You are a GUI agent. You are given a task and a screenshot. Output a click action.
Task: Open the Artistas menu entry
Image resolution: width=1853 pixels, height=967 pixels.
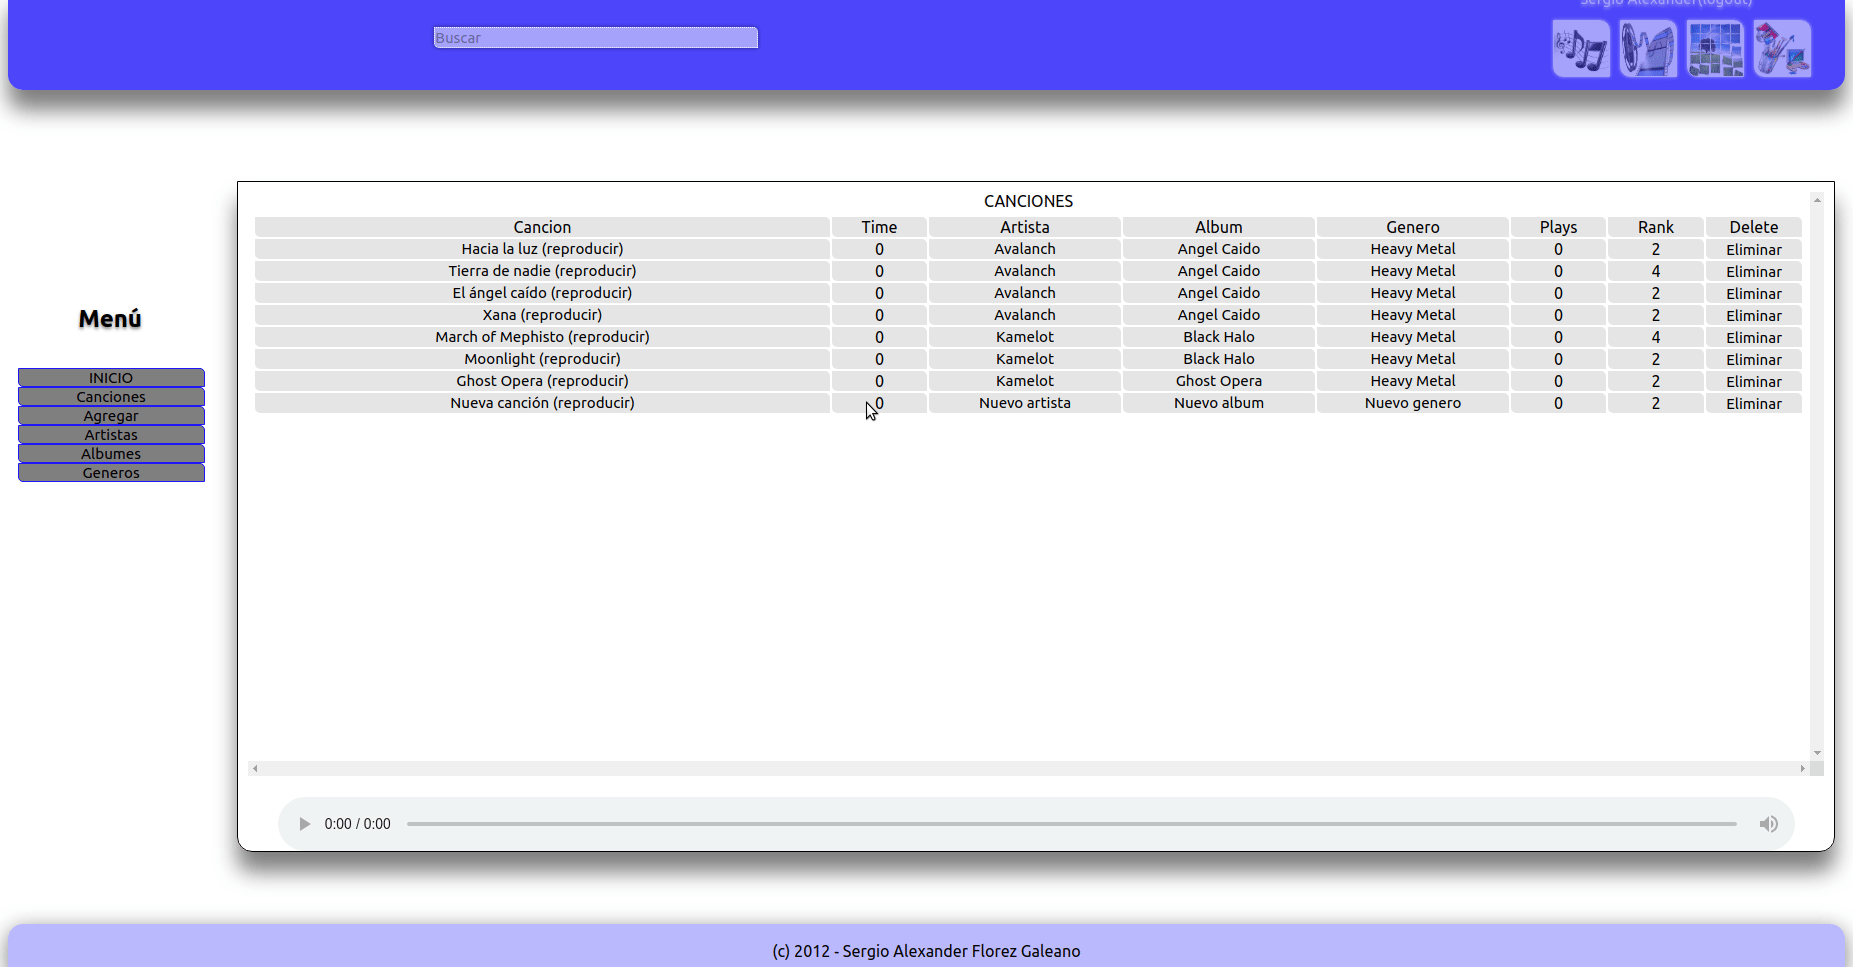(111, 435)
